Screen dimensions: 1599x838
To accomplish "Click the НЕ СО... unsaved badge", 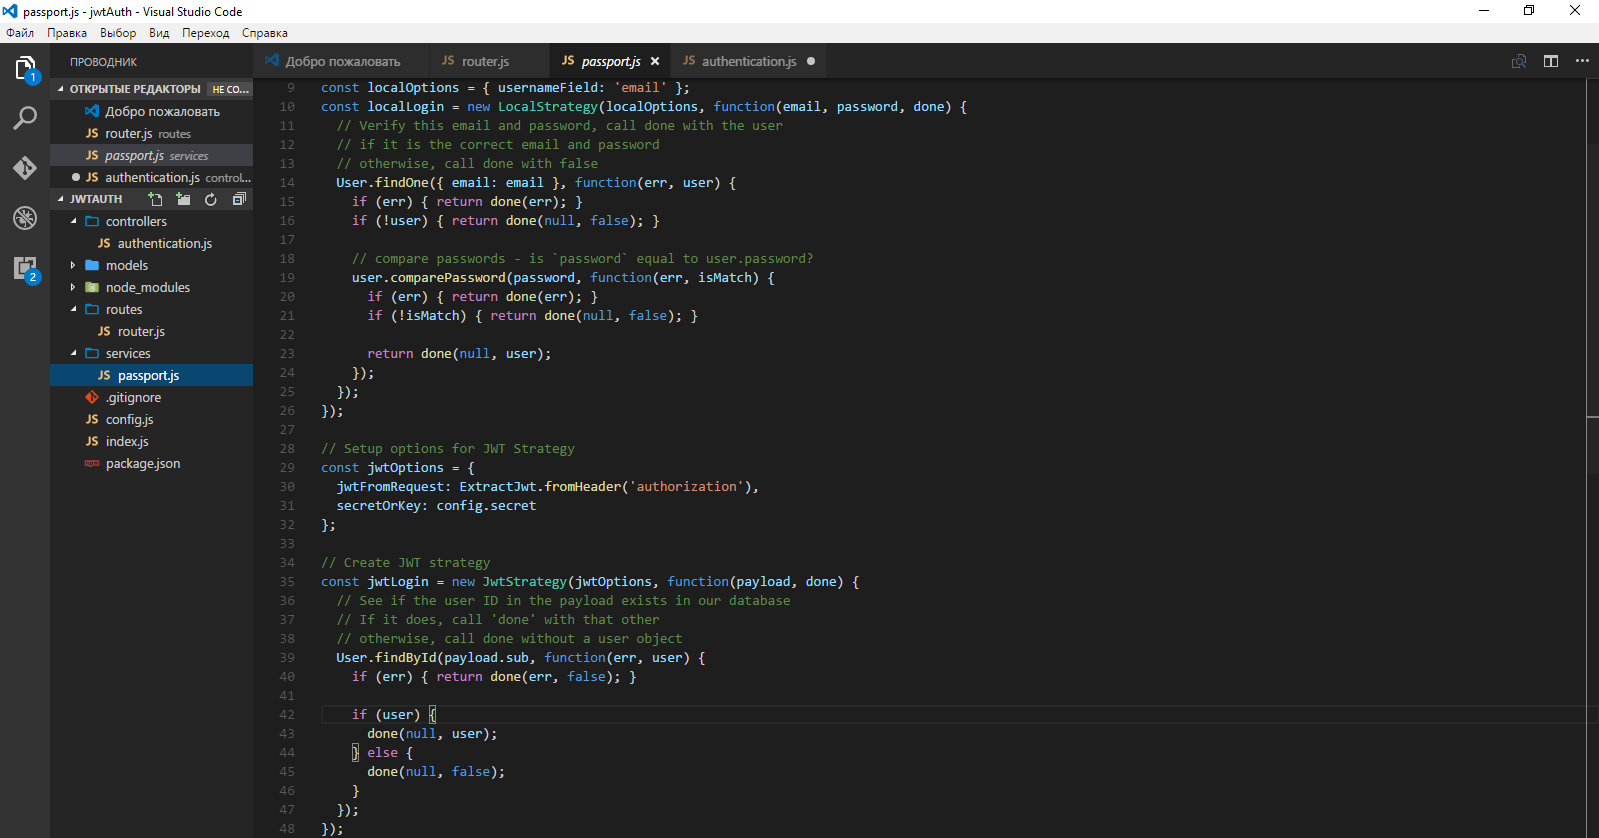I will pyautogui.click(x=230, y=89).
